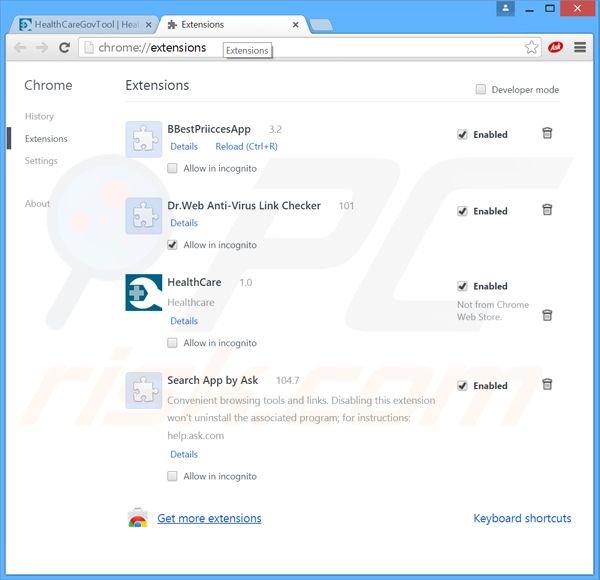Allow Search App by Ask in incognito
The width and height of the screenshot is (600, 580).
(x=172, y=476)
